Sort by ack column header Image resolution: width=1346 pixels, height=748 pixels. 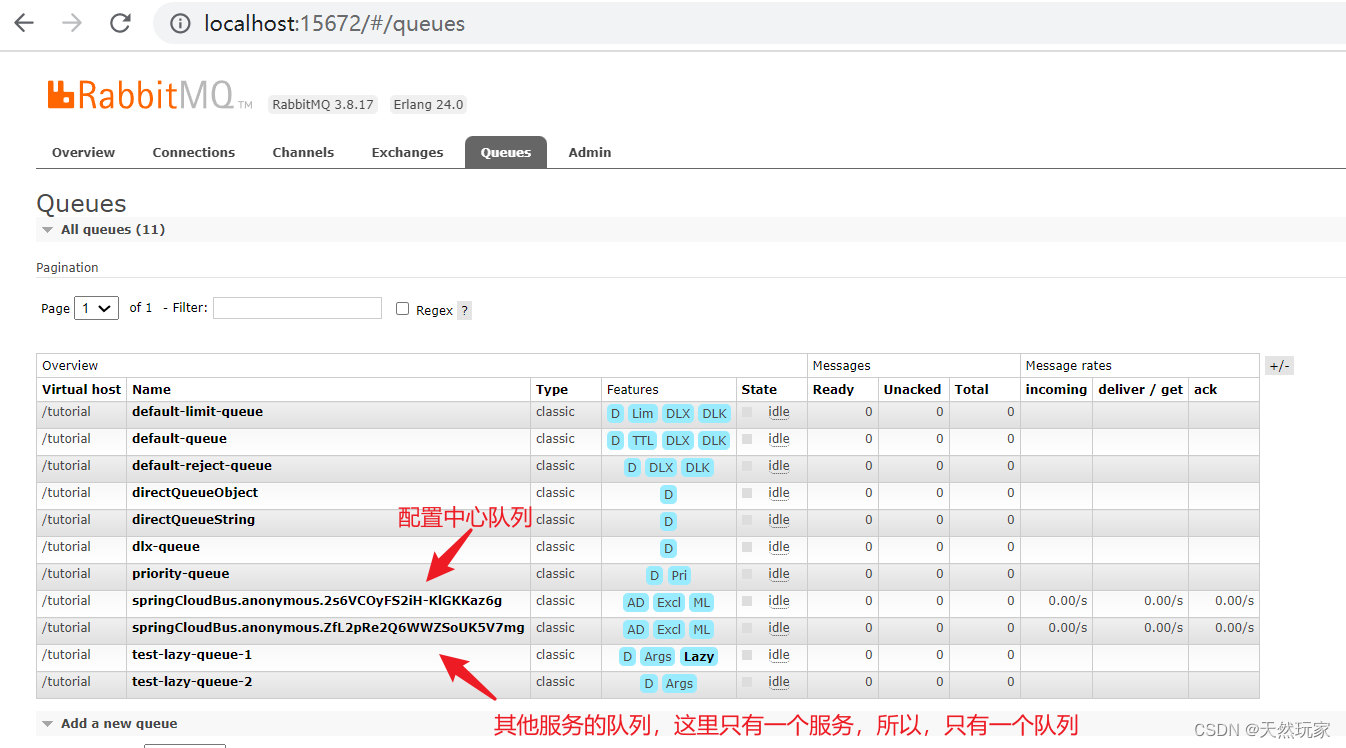pos(1205,389)
